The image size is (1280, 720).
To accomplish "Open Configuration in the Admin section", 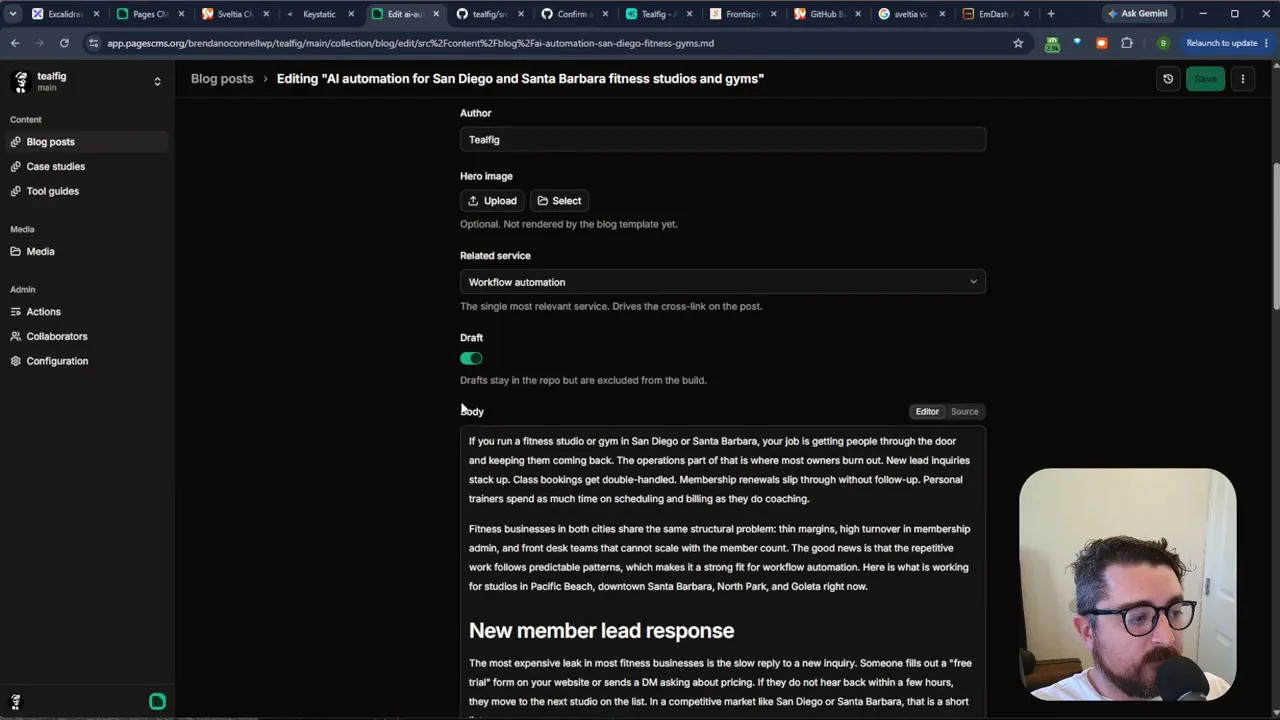I will tap(87, 361).
